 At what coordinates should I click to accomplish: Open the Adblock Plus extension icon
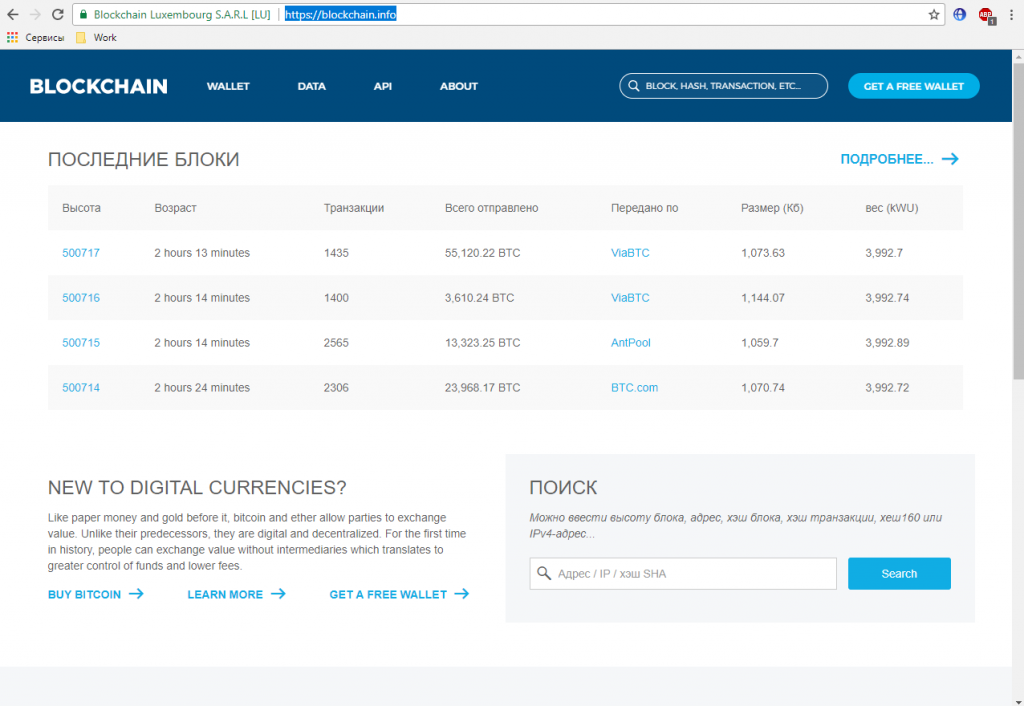point(986,15)
